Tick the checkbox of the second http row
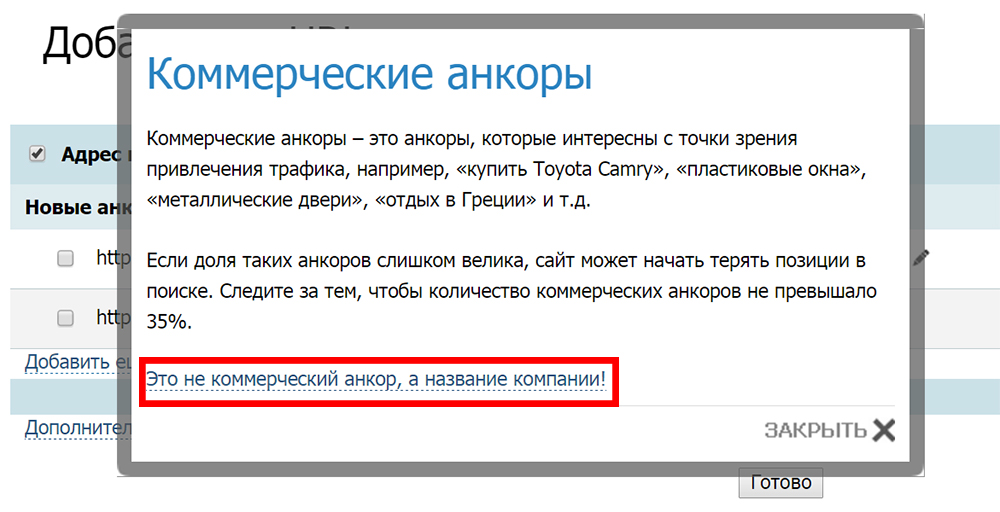The width and height of the screenshot is (1000, 512). tap(65, 318)
